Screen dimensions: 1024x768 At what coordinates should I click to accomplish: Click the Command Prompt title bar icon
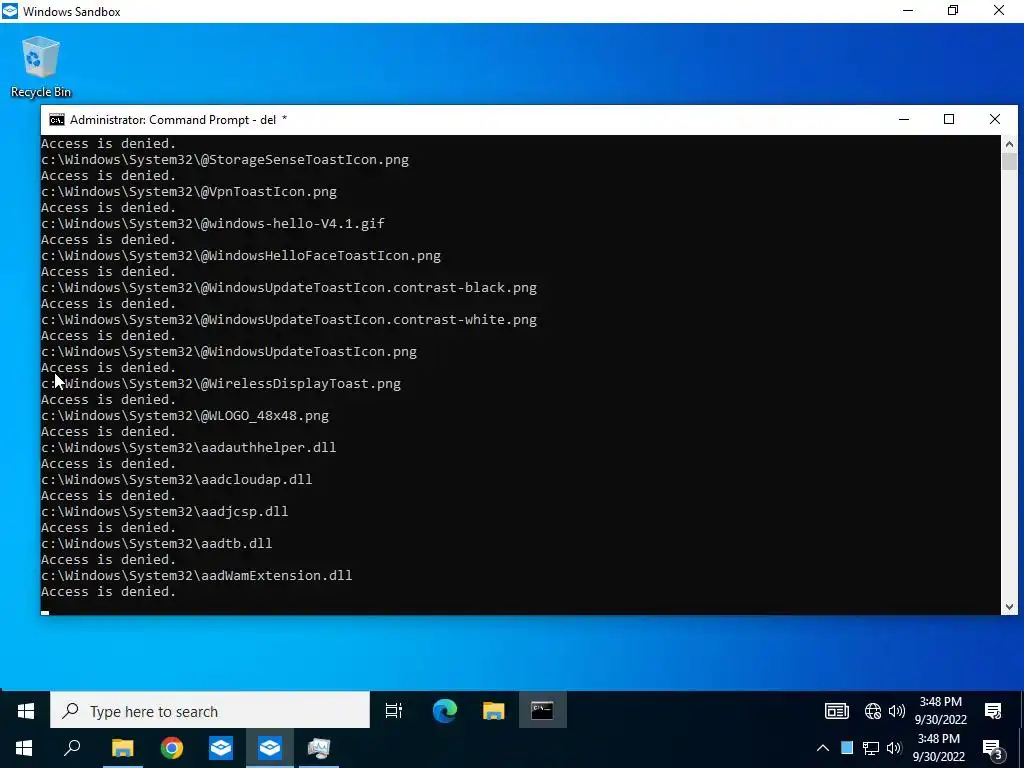[x=57, y=120]
